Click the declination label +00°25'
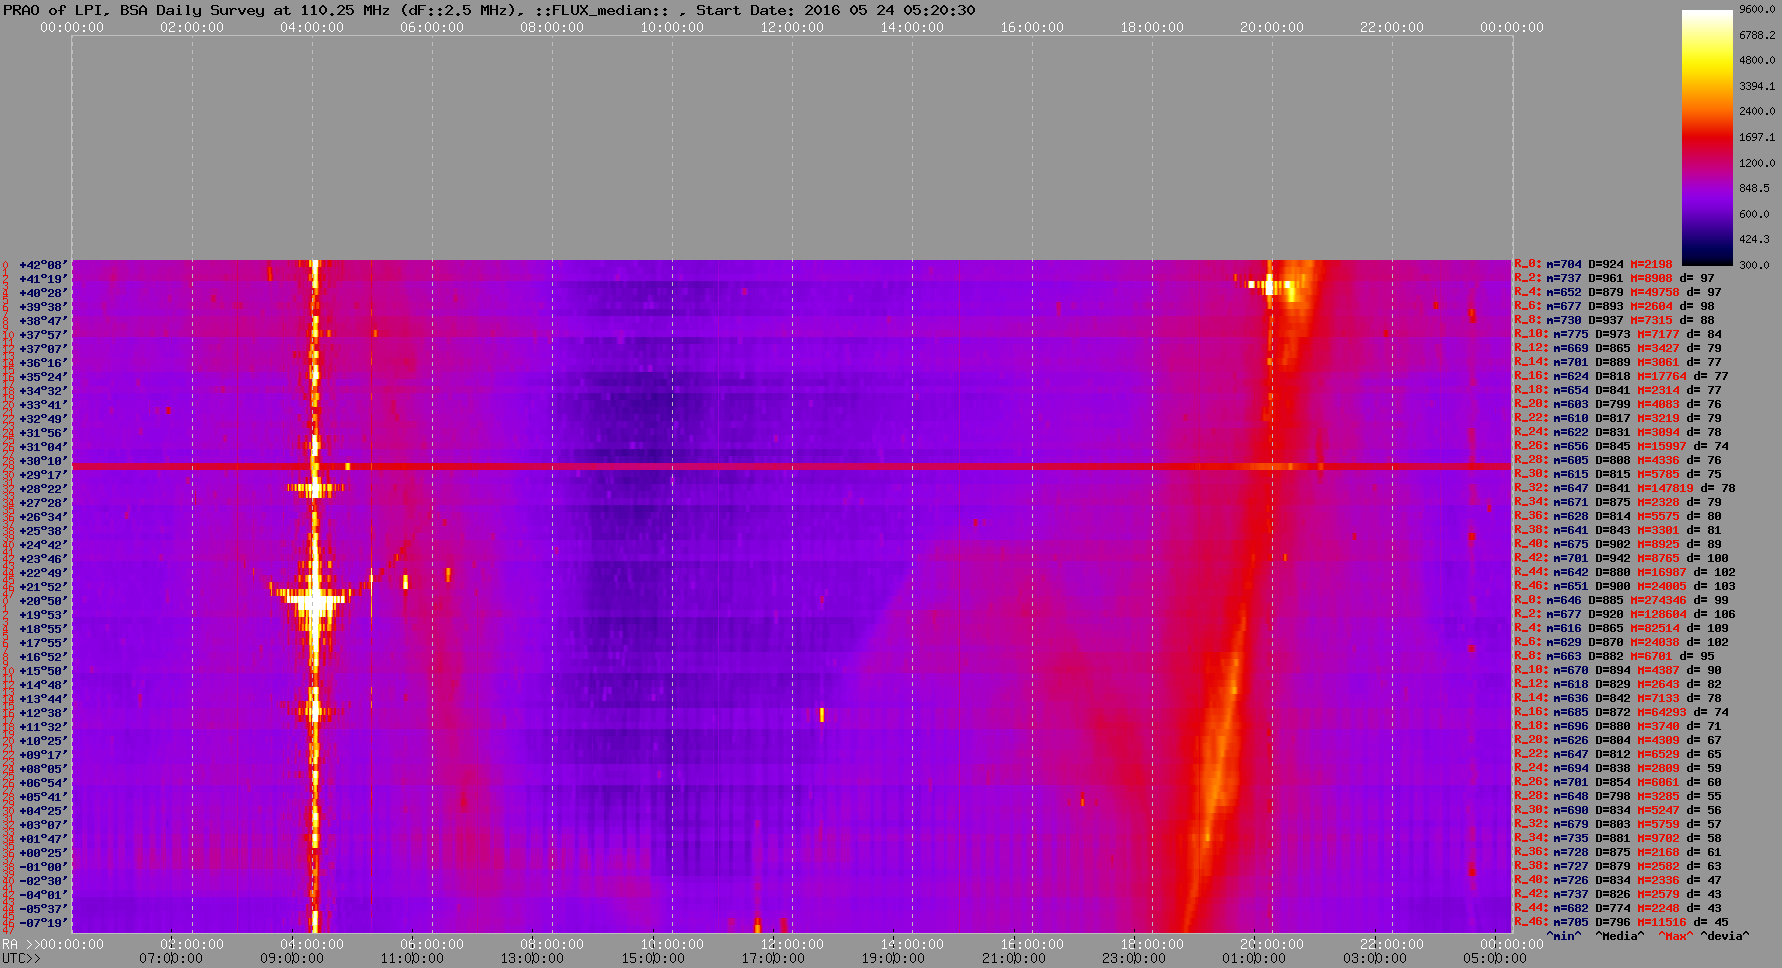 coord(43,853)
